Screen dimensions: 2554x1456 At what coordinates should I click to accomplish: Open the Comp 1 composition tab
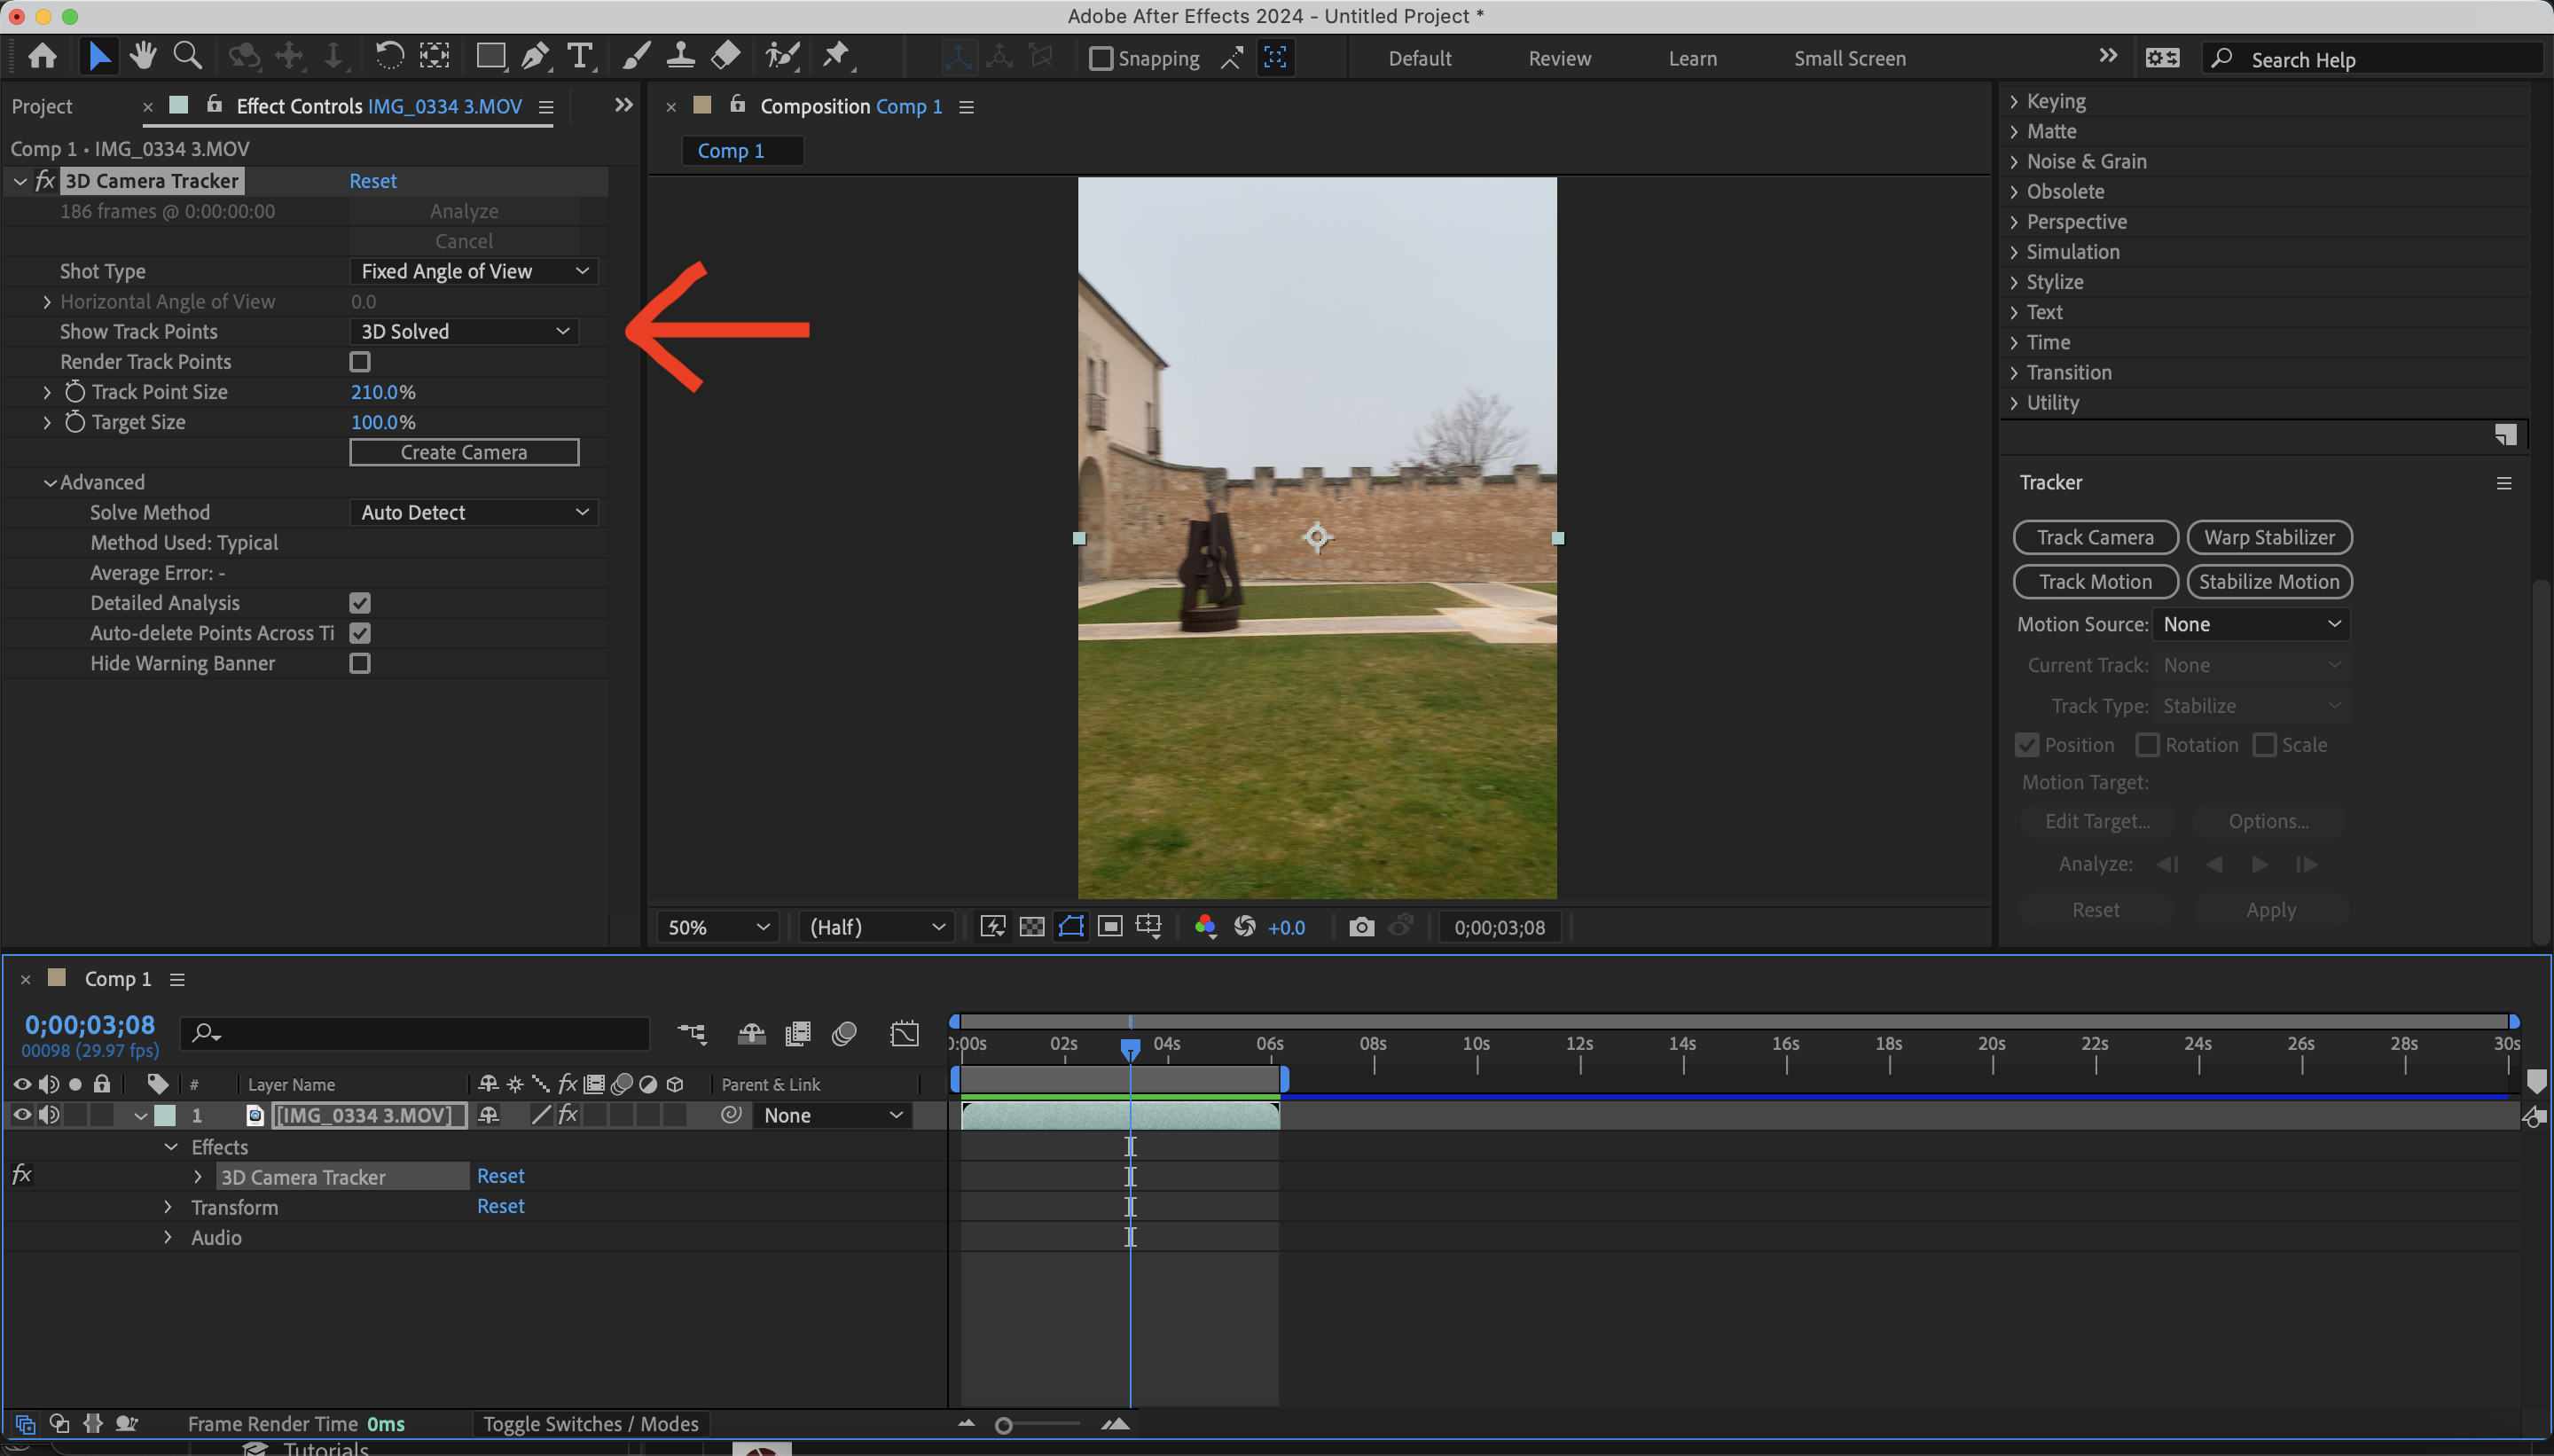741,150
